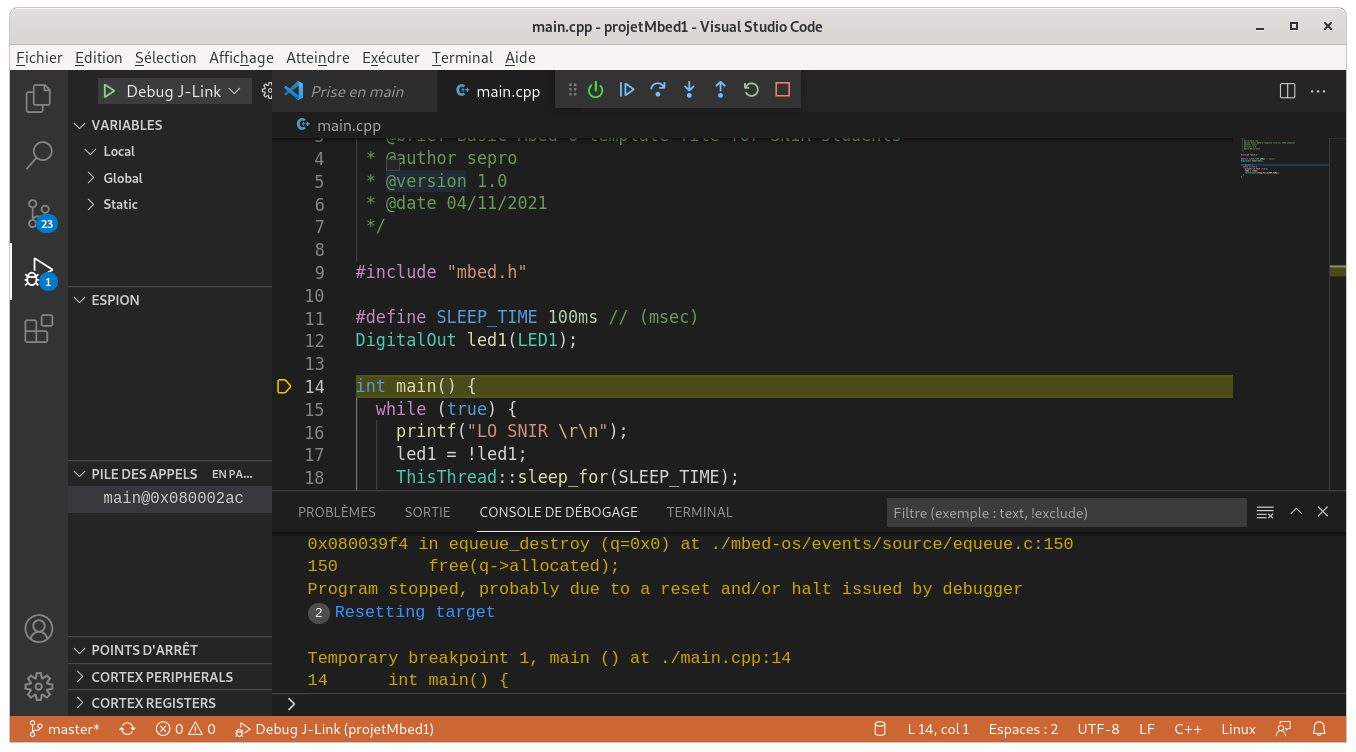This screenshot has height=752, width=1356.
Task: Open the Aide menu
Action: 520,58
